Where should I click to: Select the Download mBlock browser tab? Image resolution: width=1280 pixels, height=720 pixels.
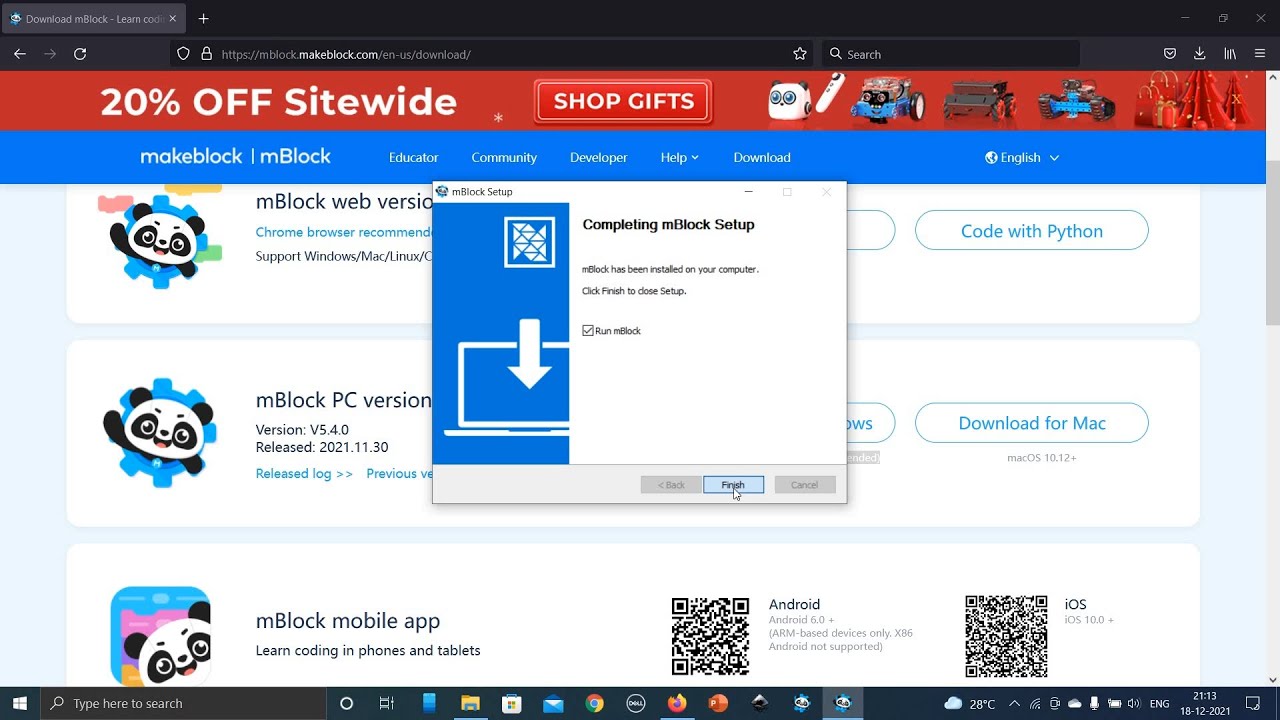pyautogui.click(x=93, y=19)
